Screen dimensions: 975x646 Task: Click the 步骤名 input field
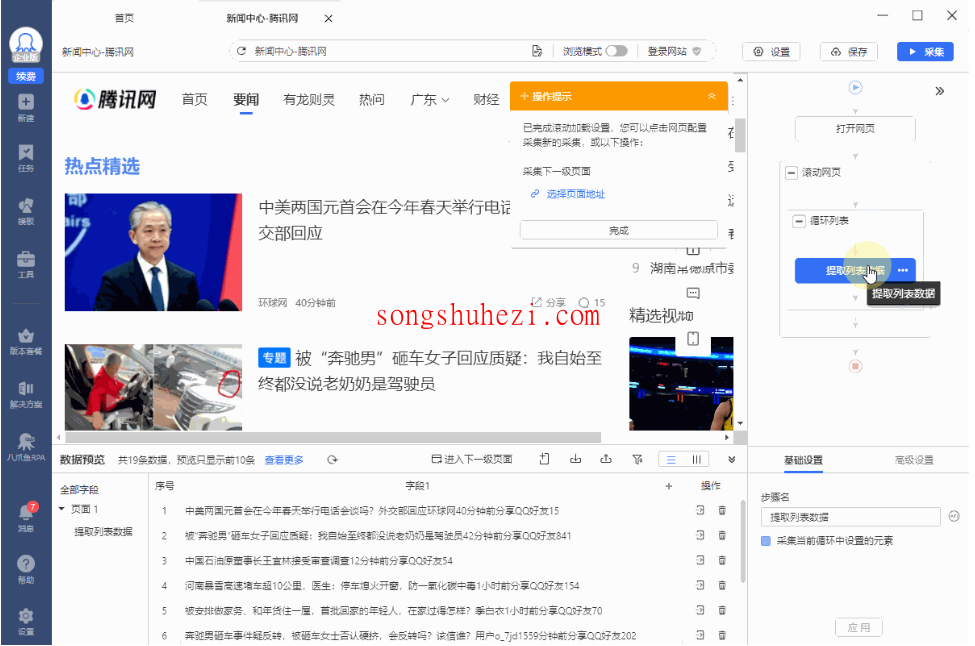tap(850, 517)
